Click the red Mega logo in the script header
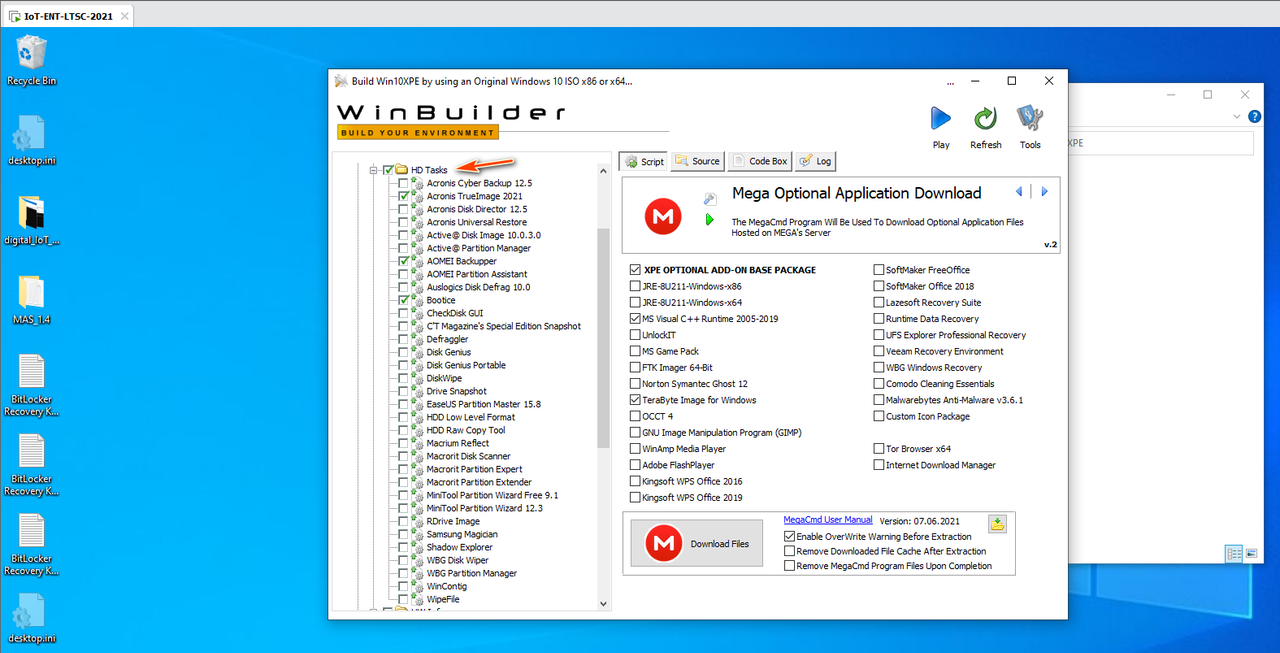The width and height of the screenshot is (1280, 653). [x=663, y=216]
